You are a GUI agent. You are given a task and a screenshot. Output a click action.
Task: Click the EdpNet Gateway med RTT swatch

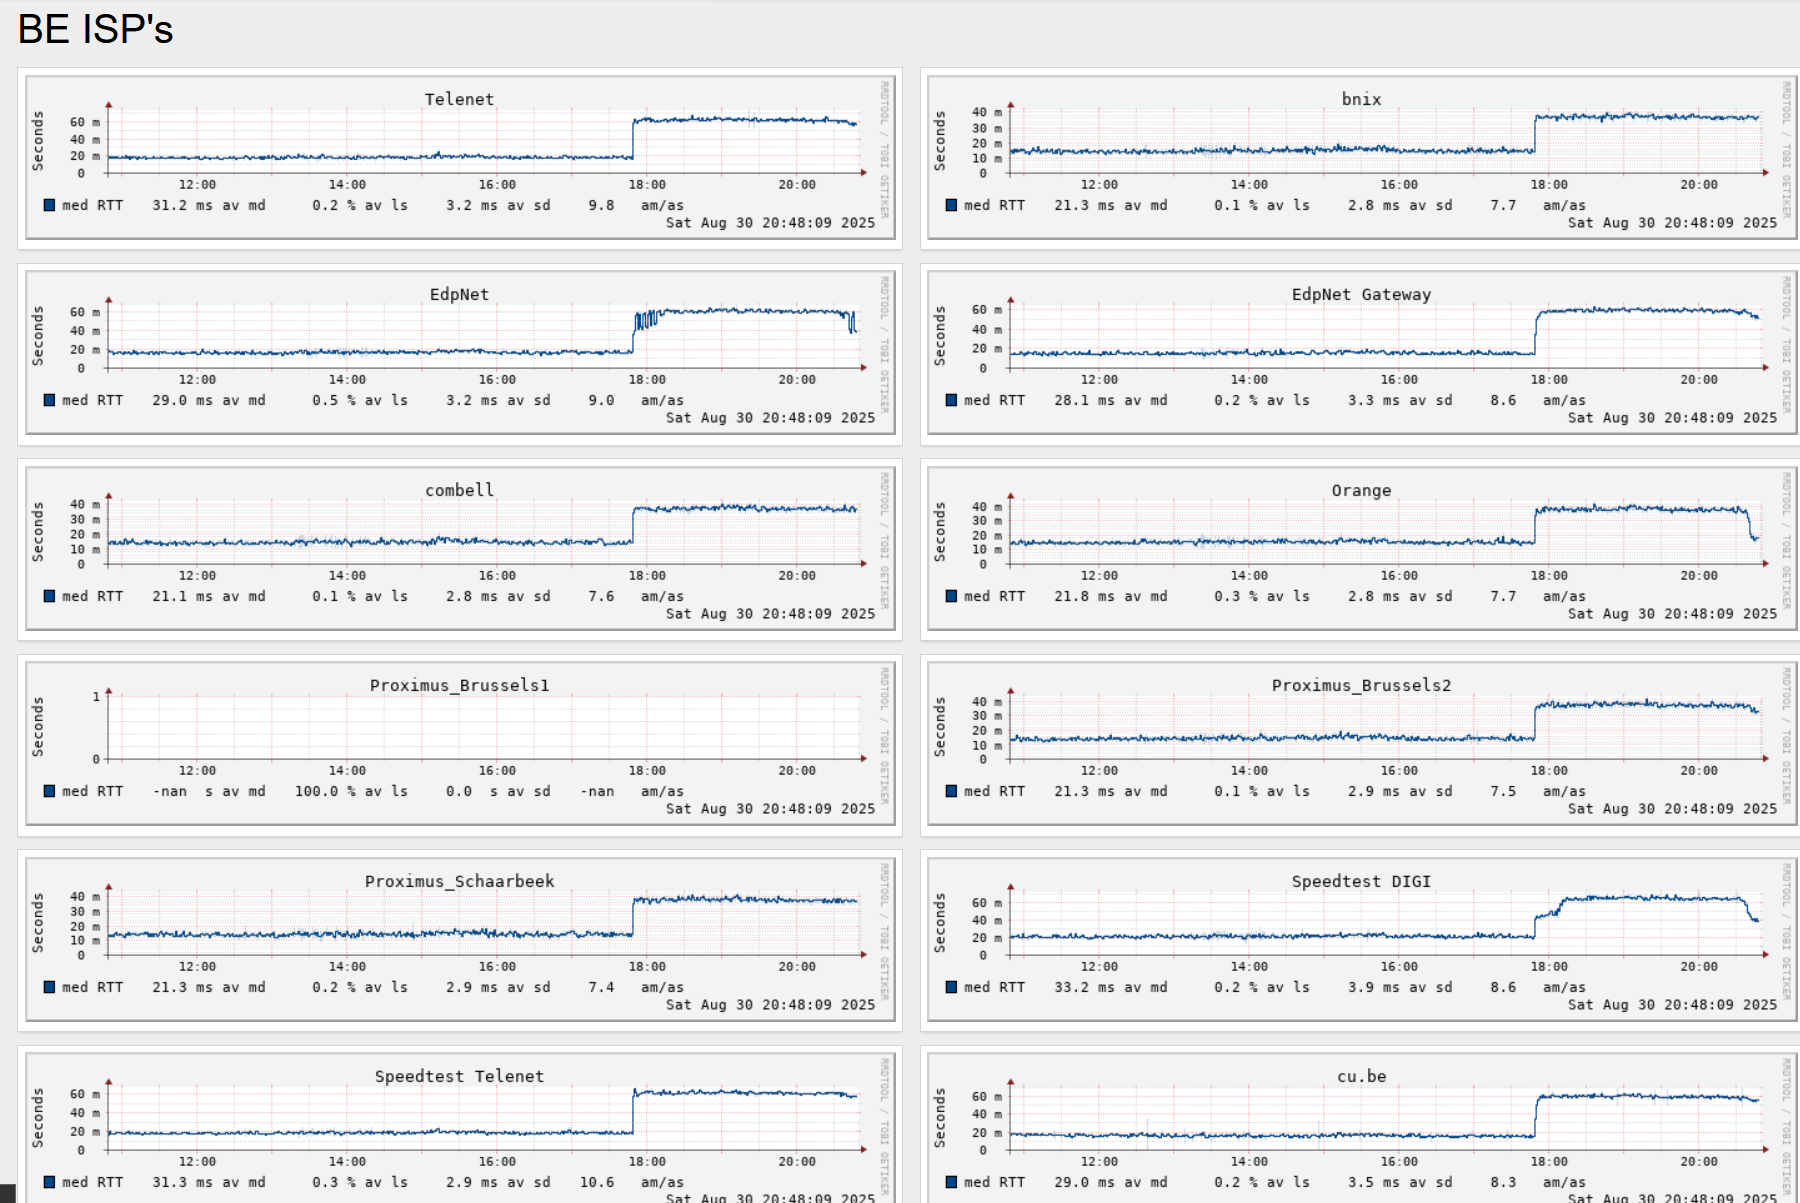tap(951, 400)
